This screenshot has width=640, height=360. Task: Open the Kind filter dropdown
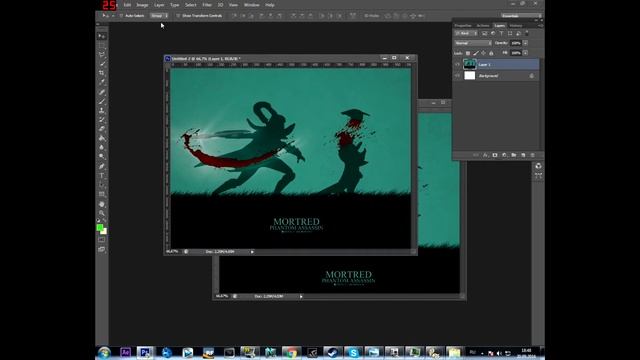pos(466,33)
